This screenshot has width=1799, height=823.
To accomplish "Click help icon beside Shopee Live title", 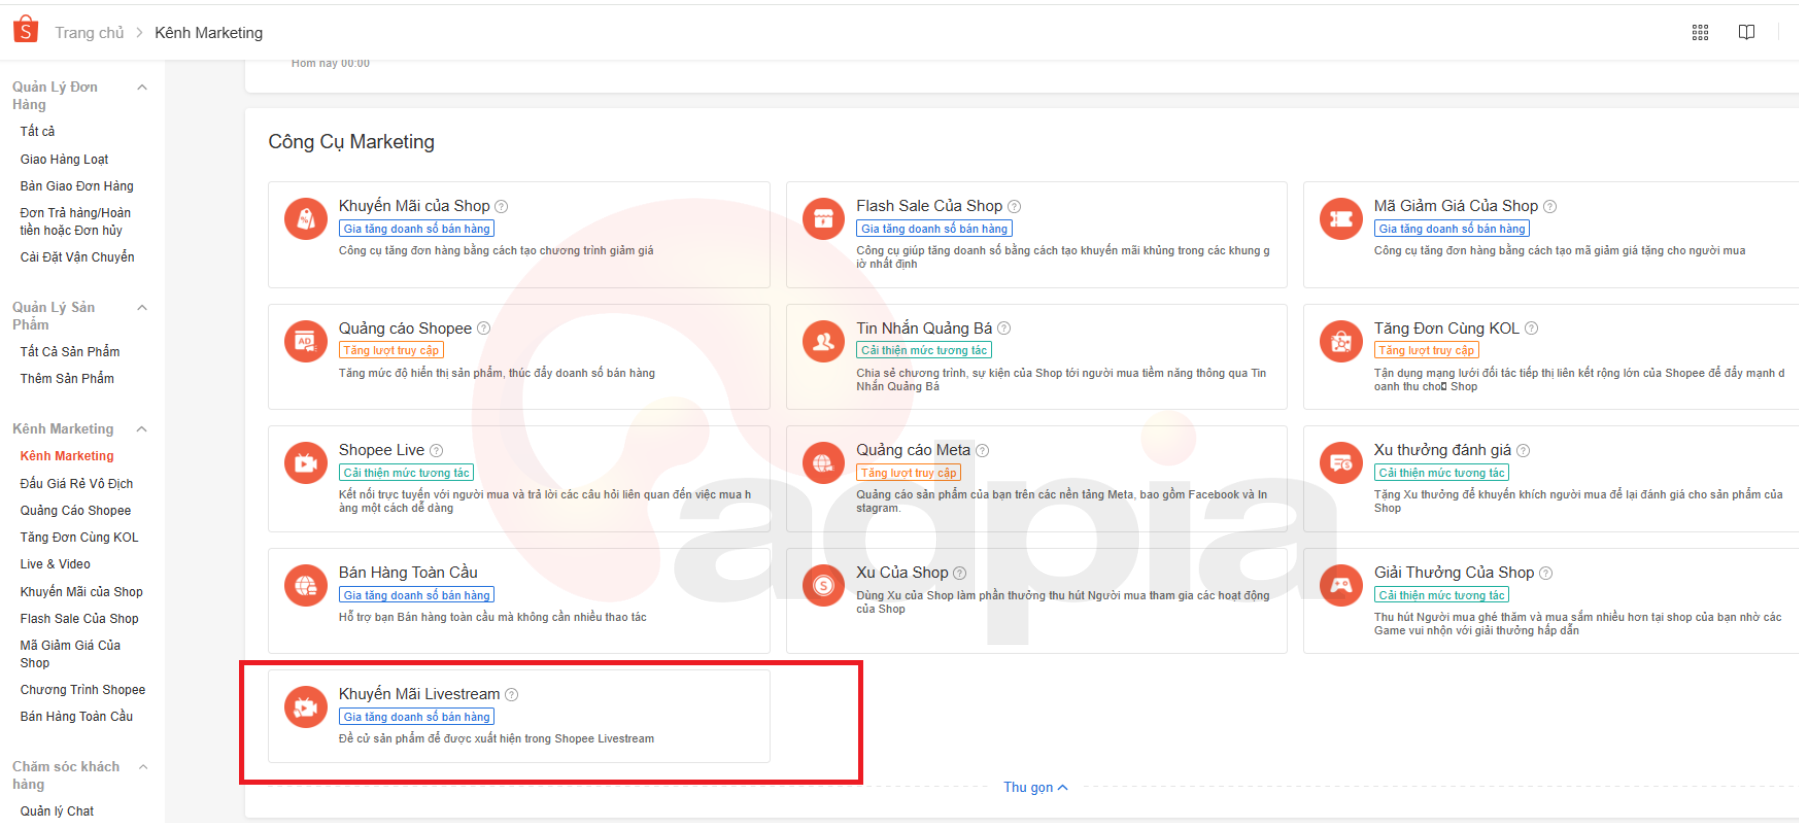I will [436, 451].
